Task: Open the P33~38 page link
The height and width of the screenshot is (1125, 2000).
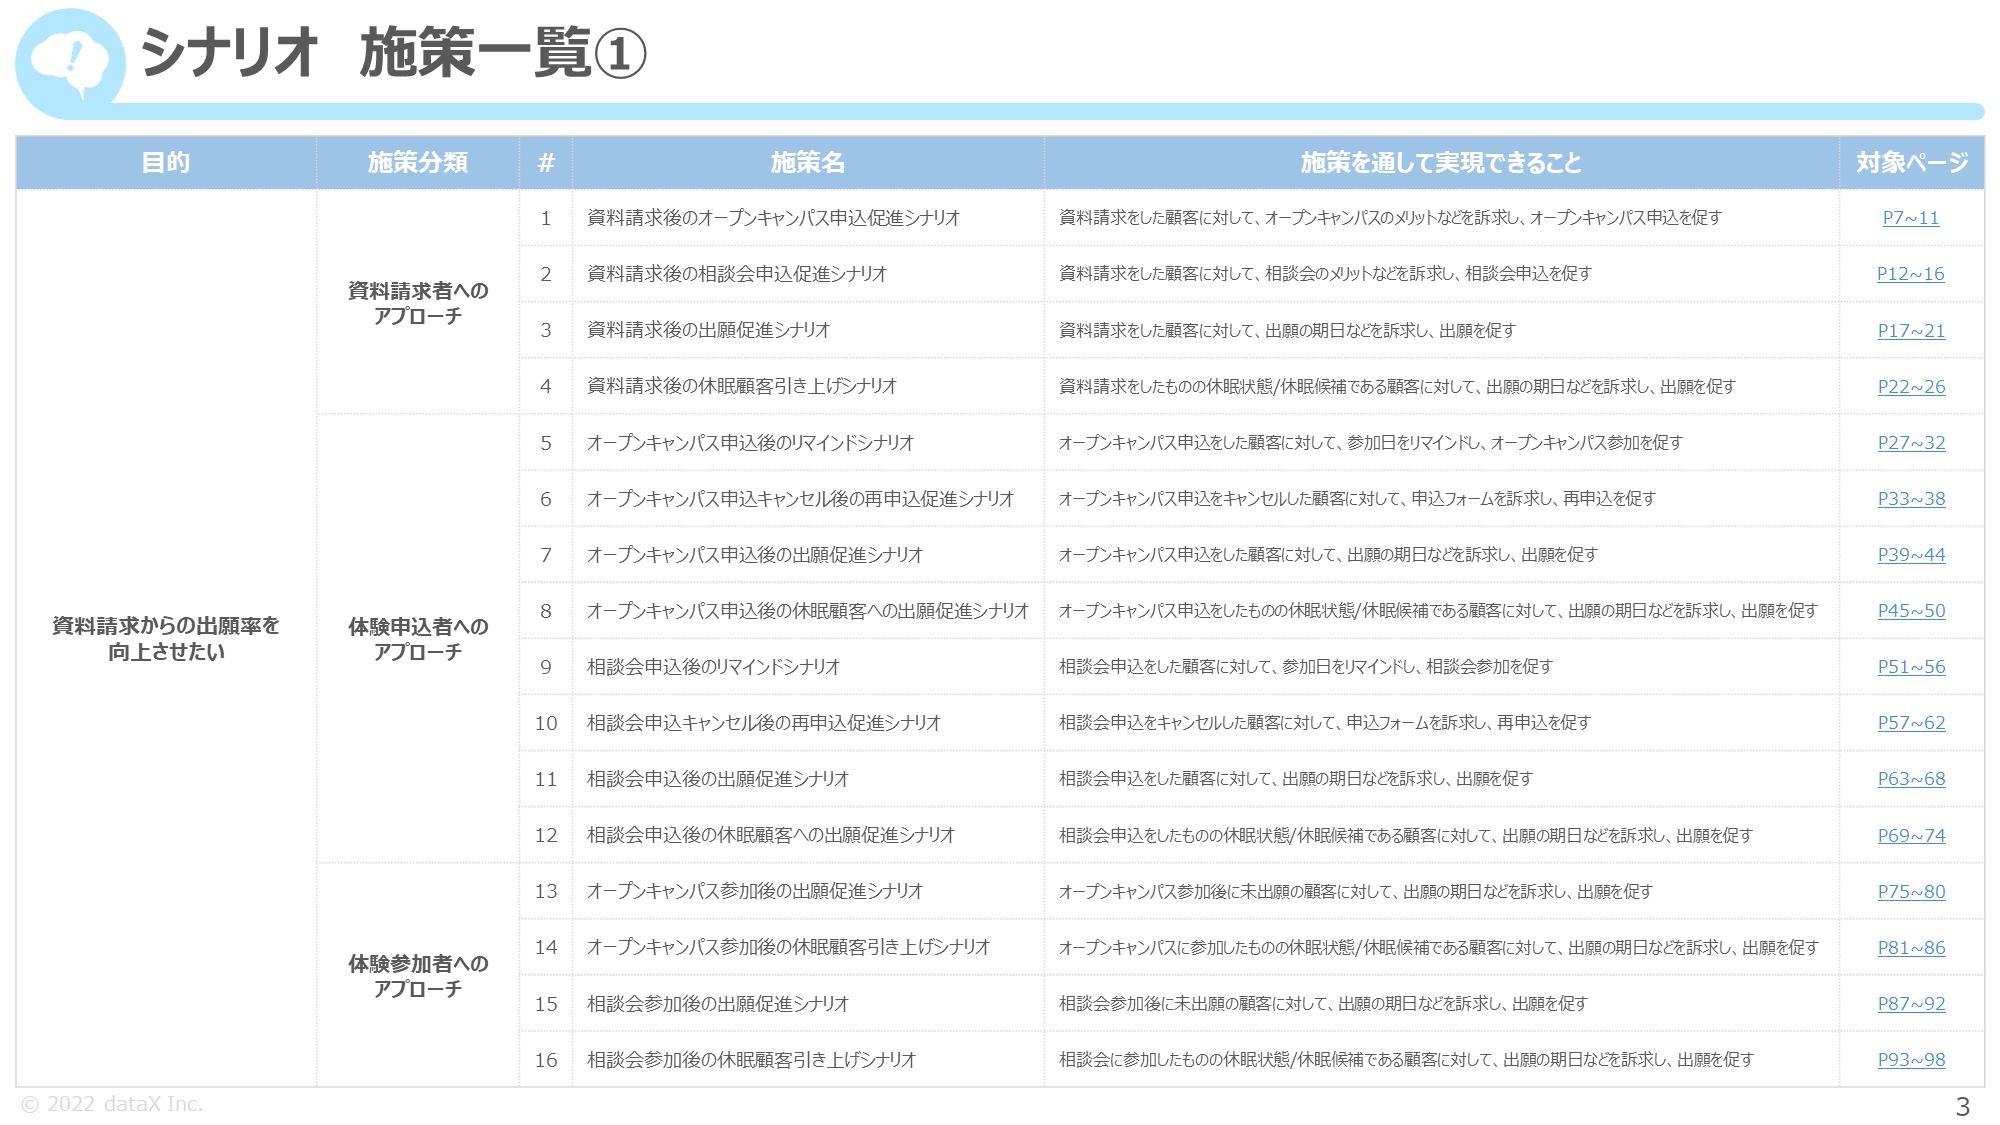Action: pyautogui.click(x=1911, y=498)
